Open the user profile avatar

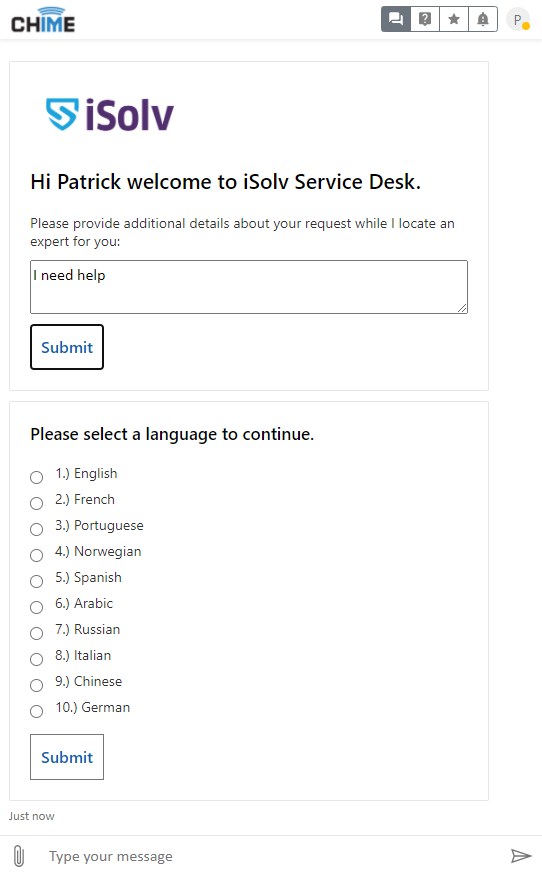click(x=518, y=20)
